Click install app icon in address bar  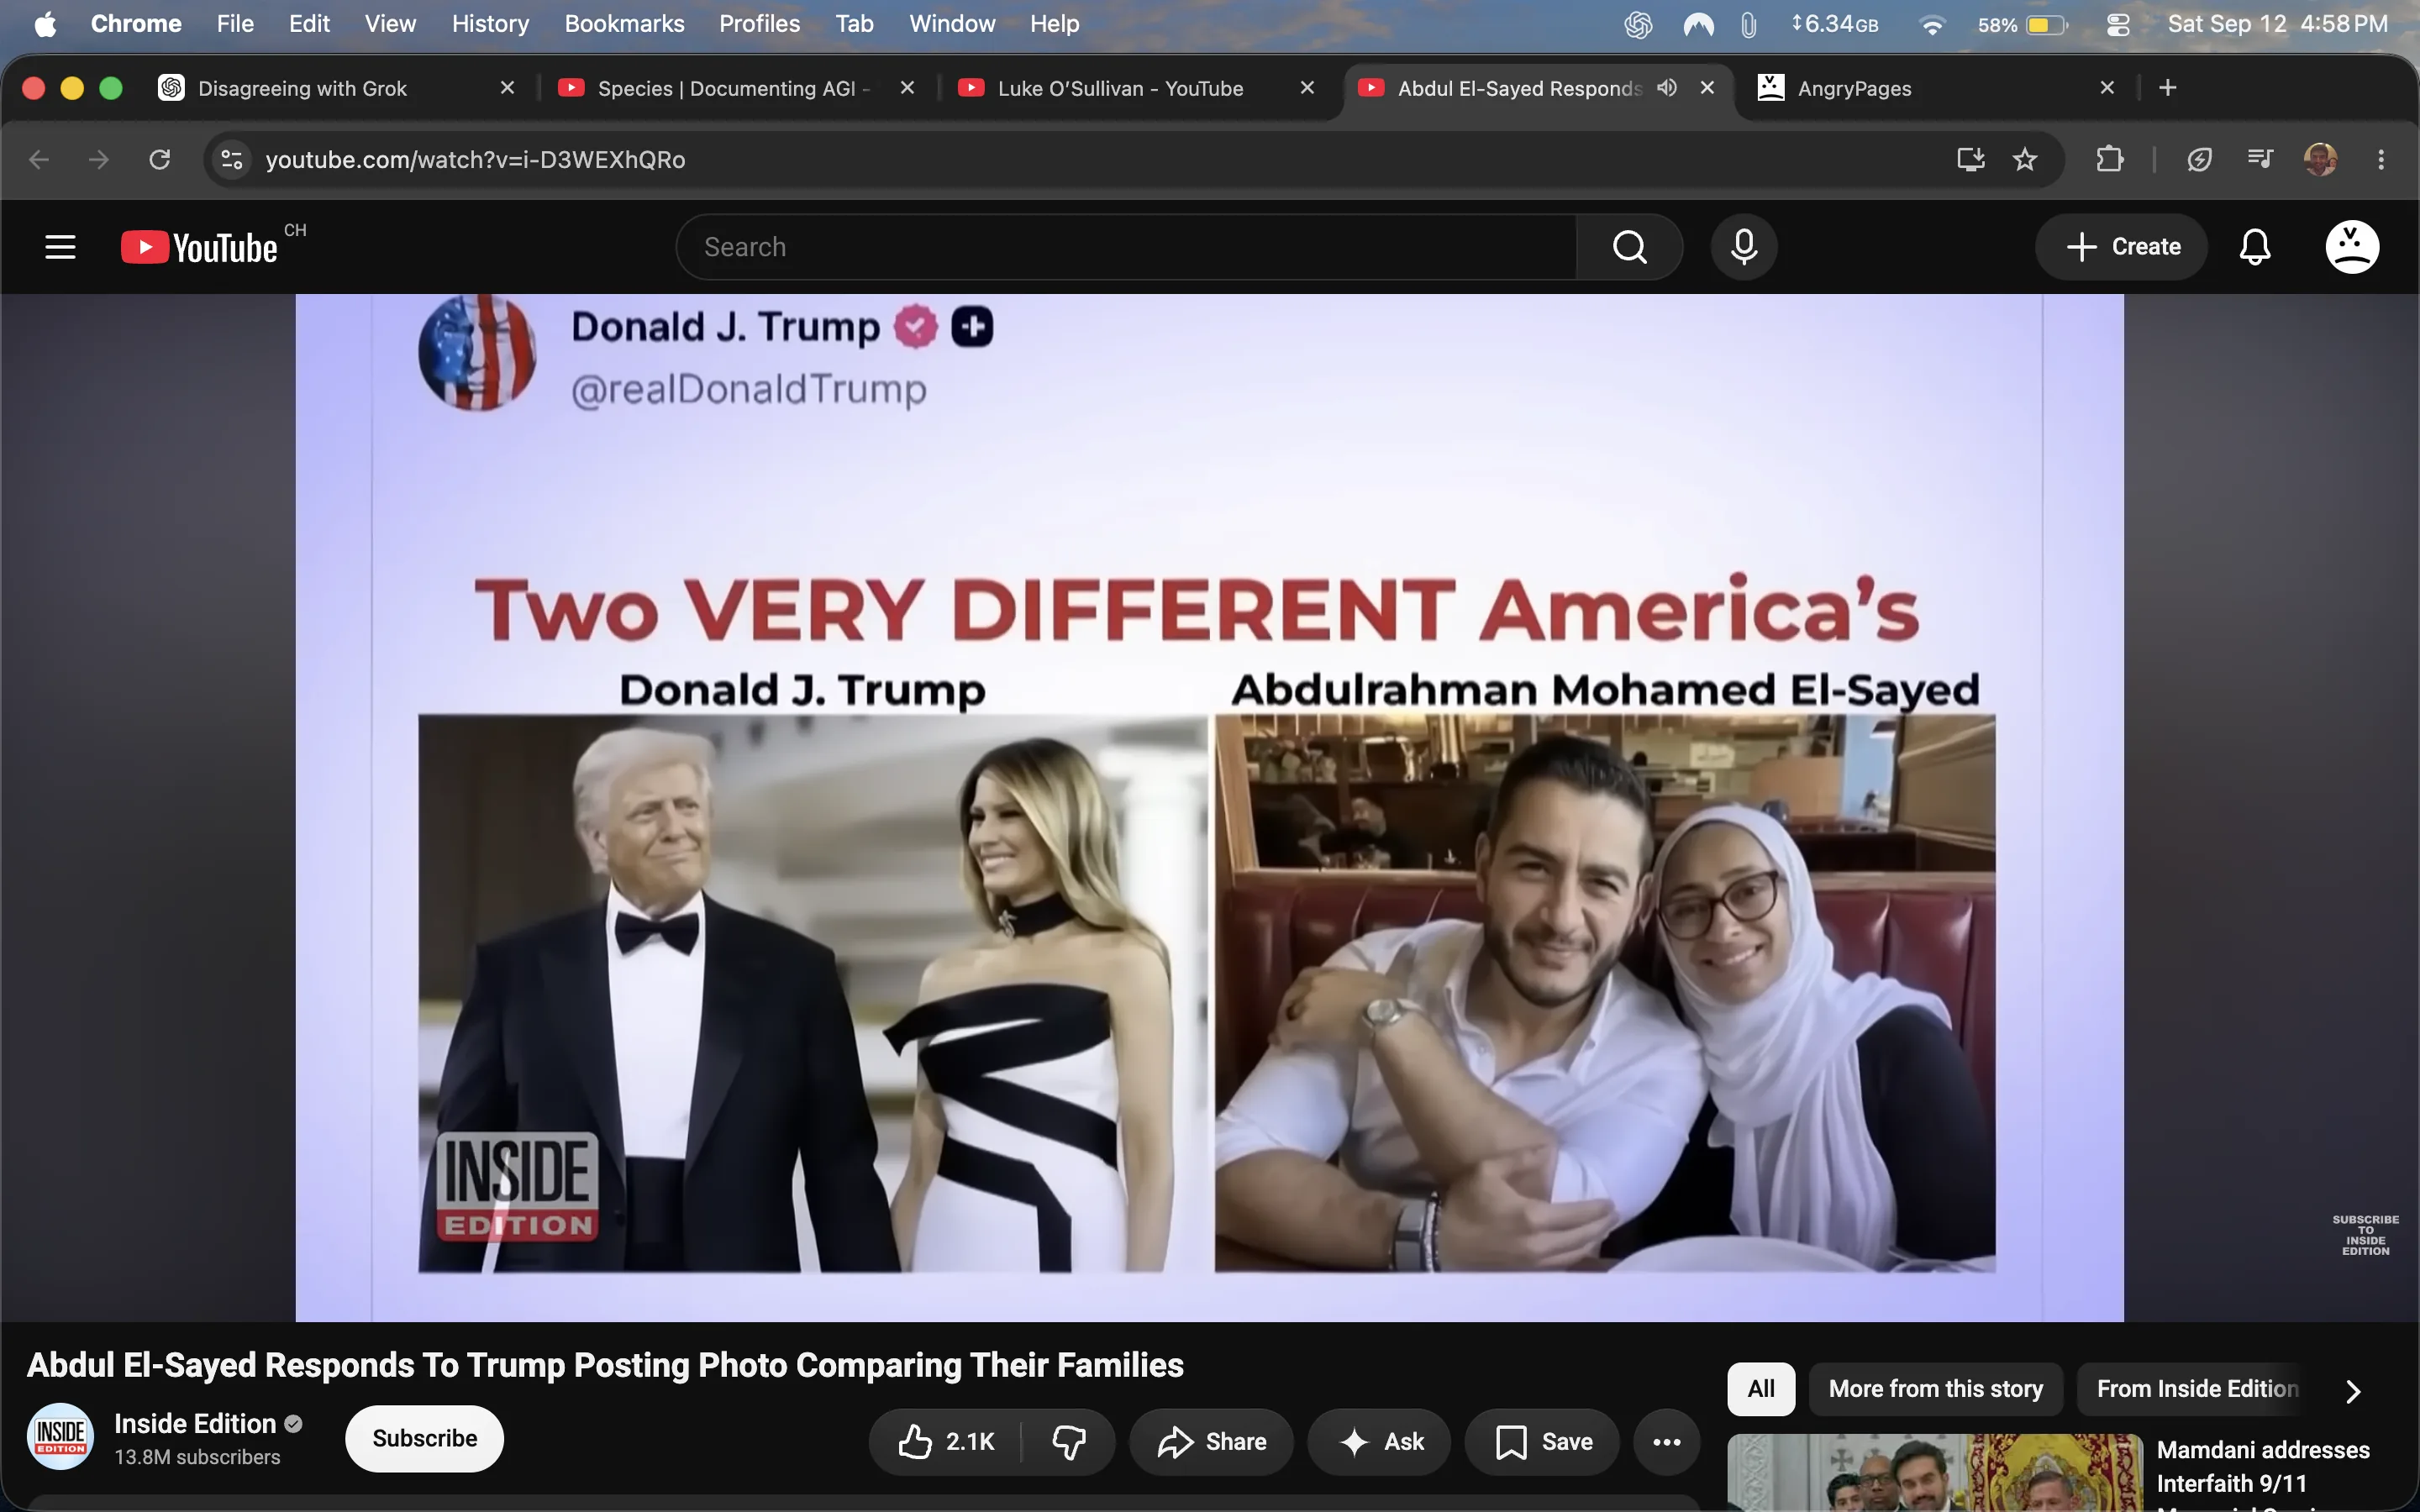(1970, 159)
